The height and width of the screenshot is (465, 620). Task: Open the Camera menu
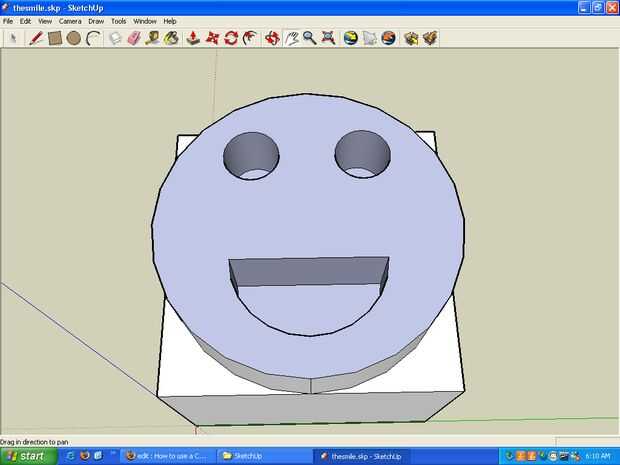point(70,21)
